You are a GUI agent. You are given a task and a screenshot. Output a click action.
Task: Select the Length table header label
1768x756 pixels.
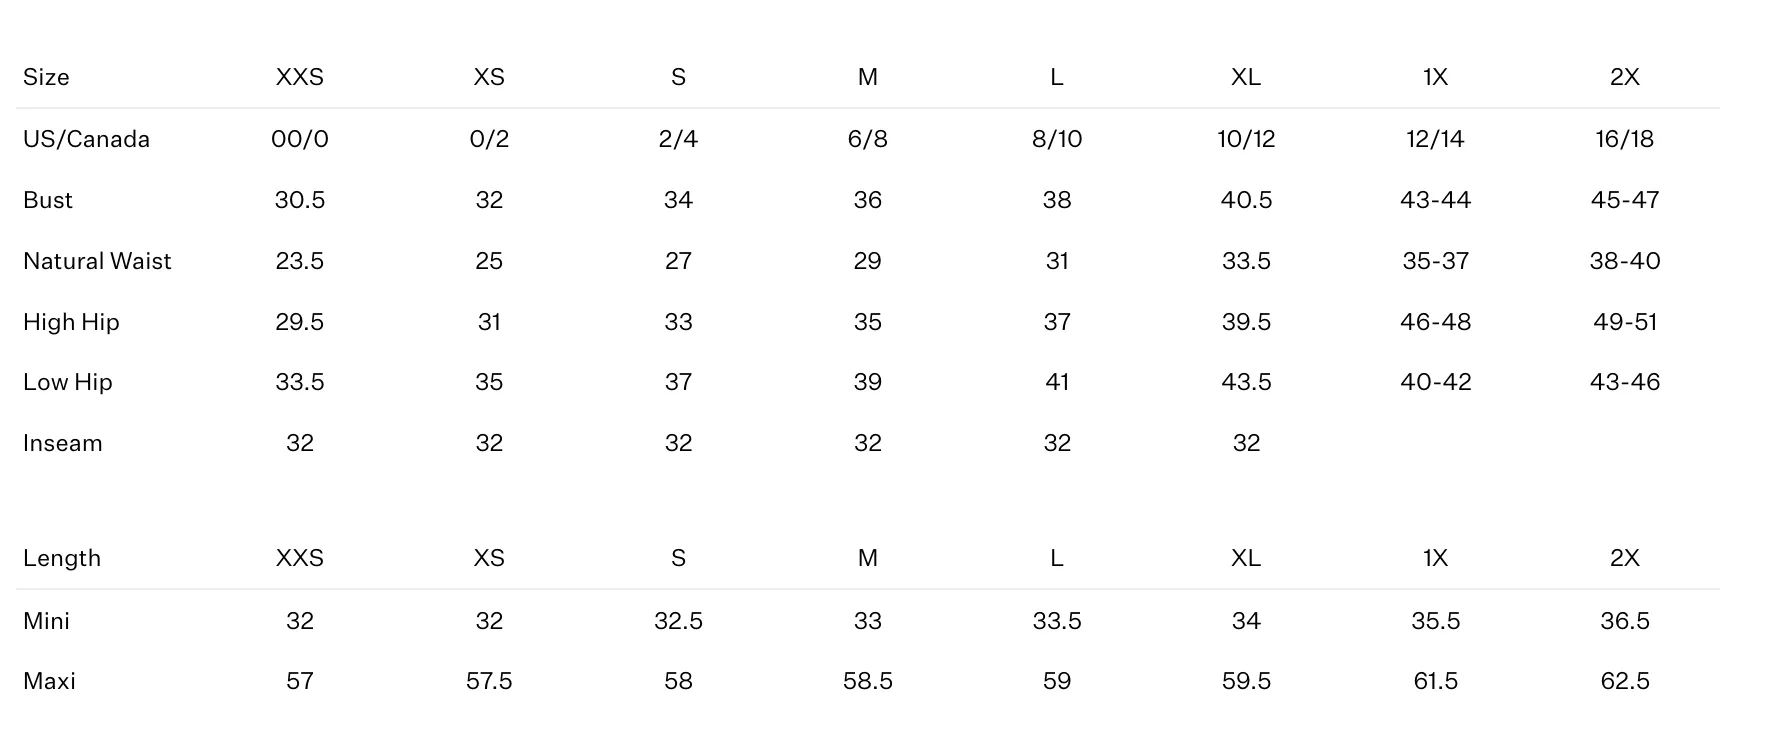pyautogui.click(x=62, y=558)
